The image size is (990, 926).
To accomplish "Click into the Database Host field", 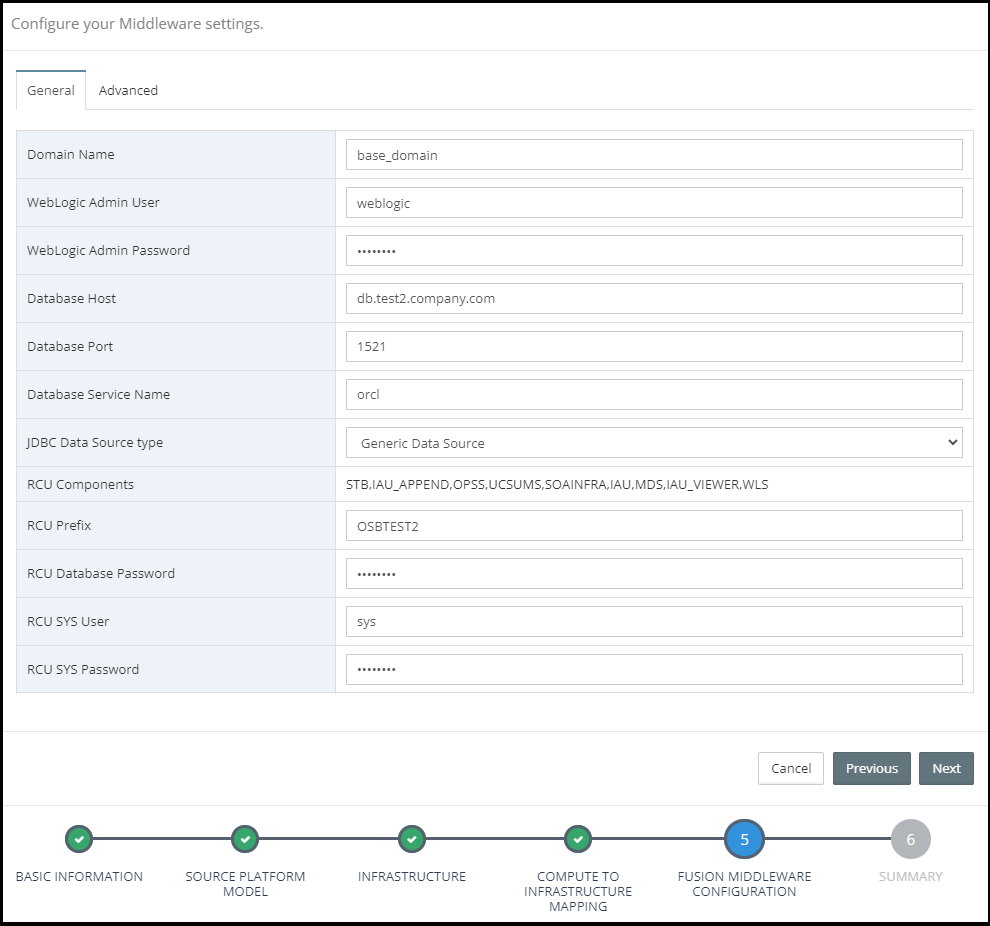I will (654, 299).
